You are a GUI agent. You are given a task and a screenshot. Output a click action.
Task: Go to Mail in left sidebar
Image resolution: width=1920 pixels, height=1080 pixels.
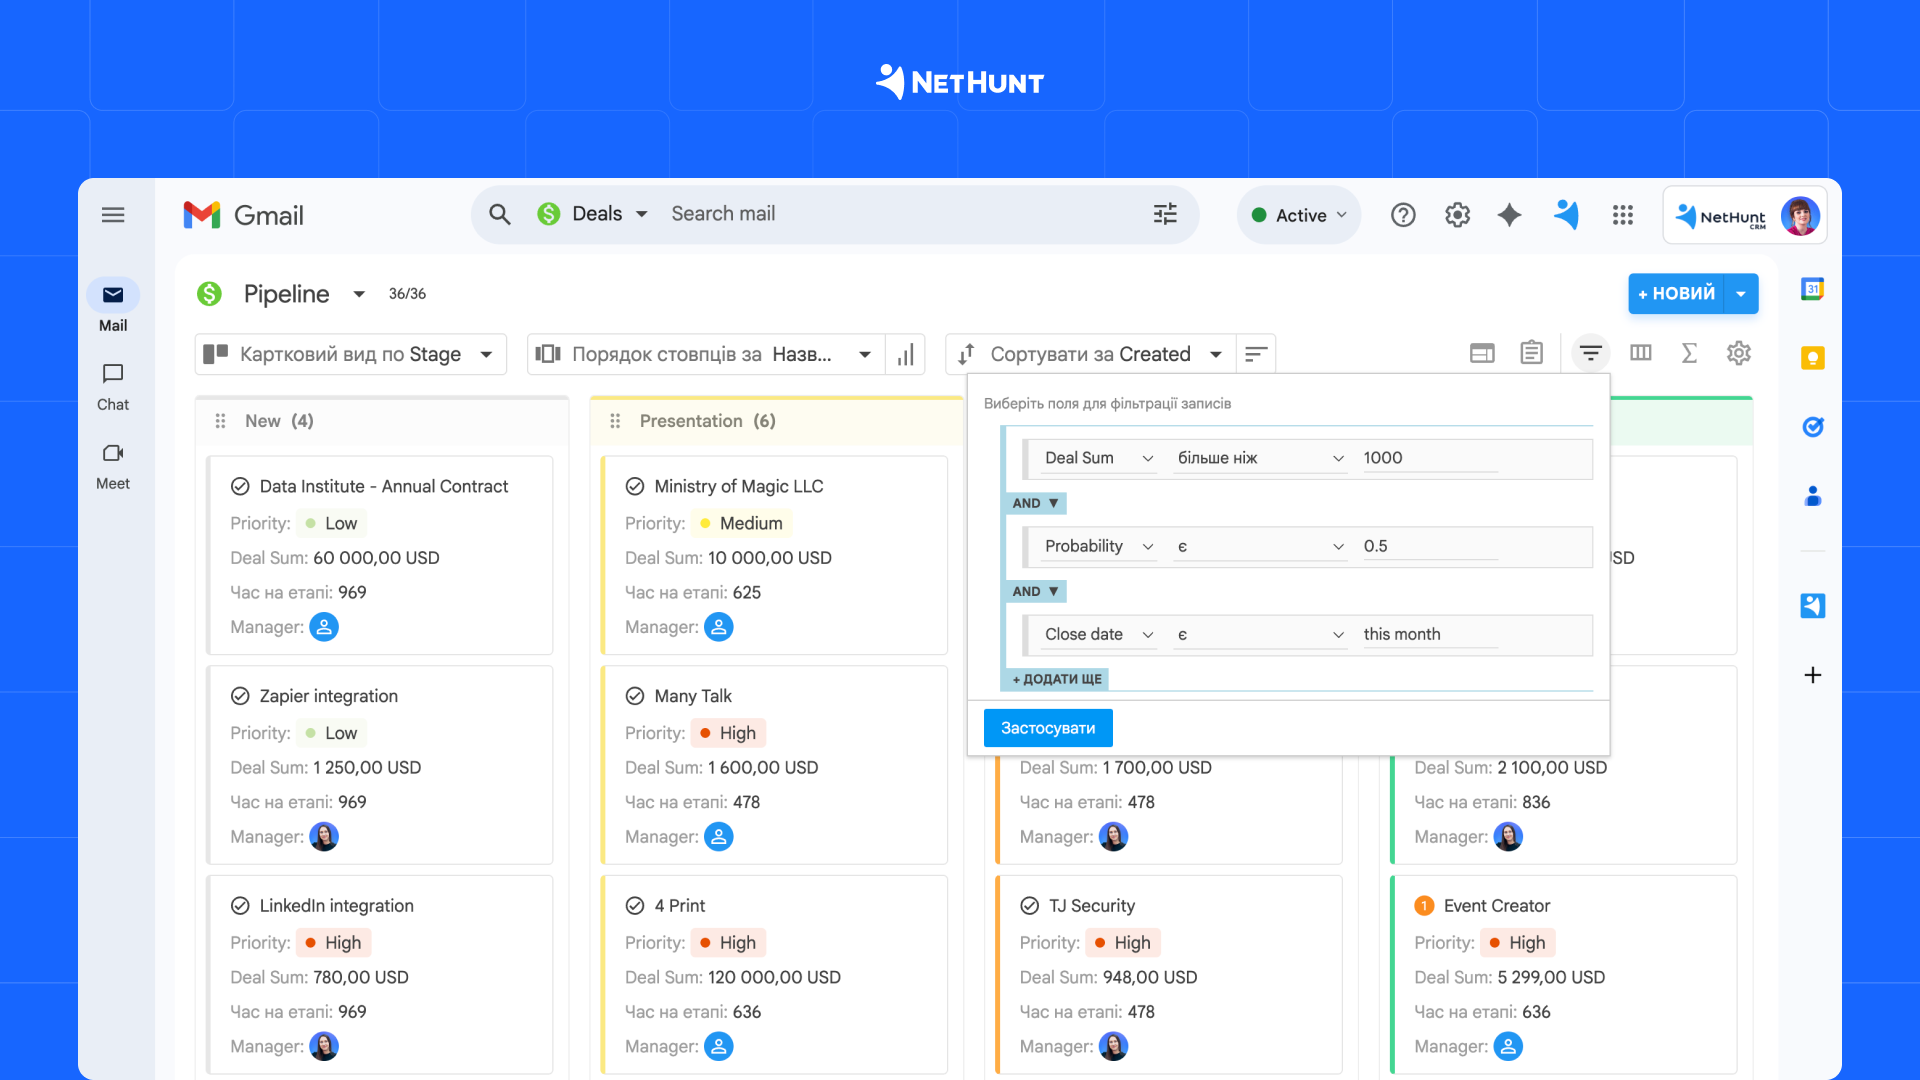coord(113,306)
